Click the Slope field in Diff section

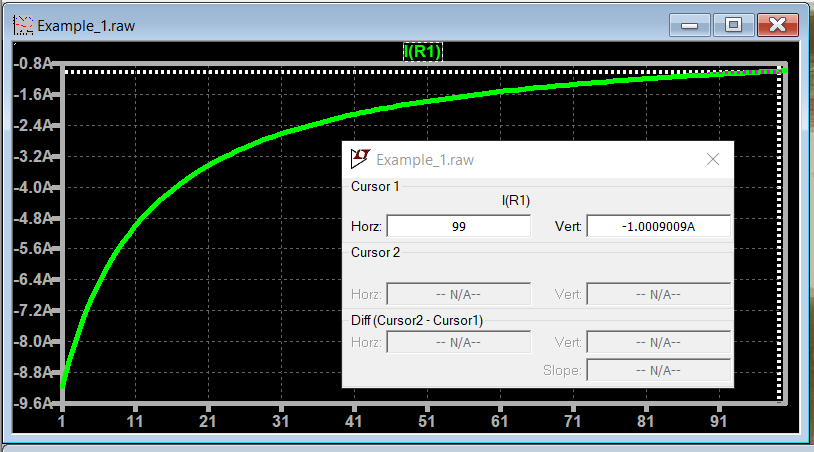click(x=658, y=370)
